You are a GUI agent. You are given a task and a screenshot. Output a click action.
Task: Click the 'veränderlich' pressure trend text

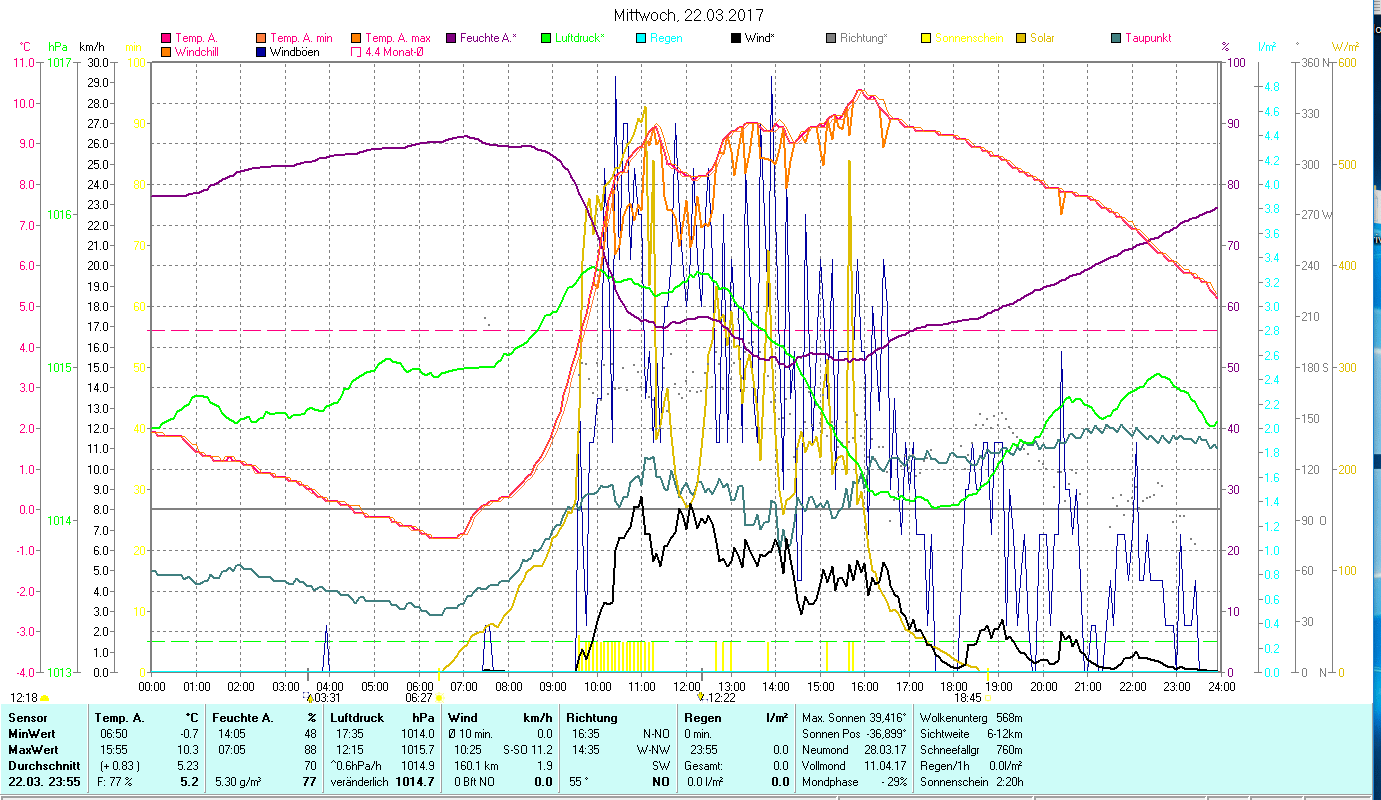[x=361, y=782]
